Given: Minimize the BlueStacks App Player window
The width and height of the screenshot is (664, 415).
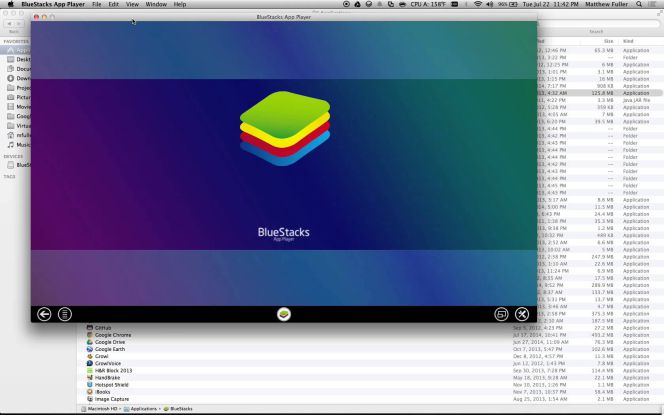Looking at the screenshot, I should [44, 17].
